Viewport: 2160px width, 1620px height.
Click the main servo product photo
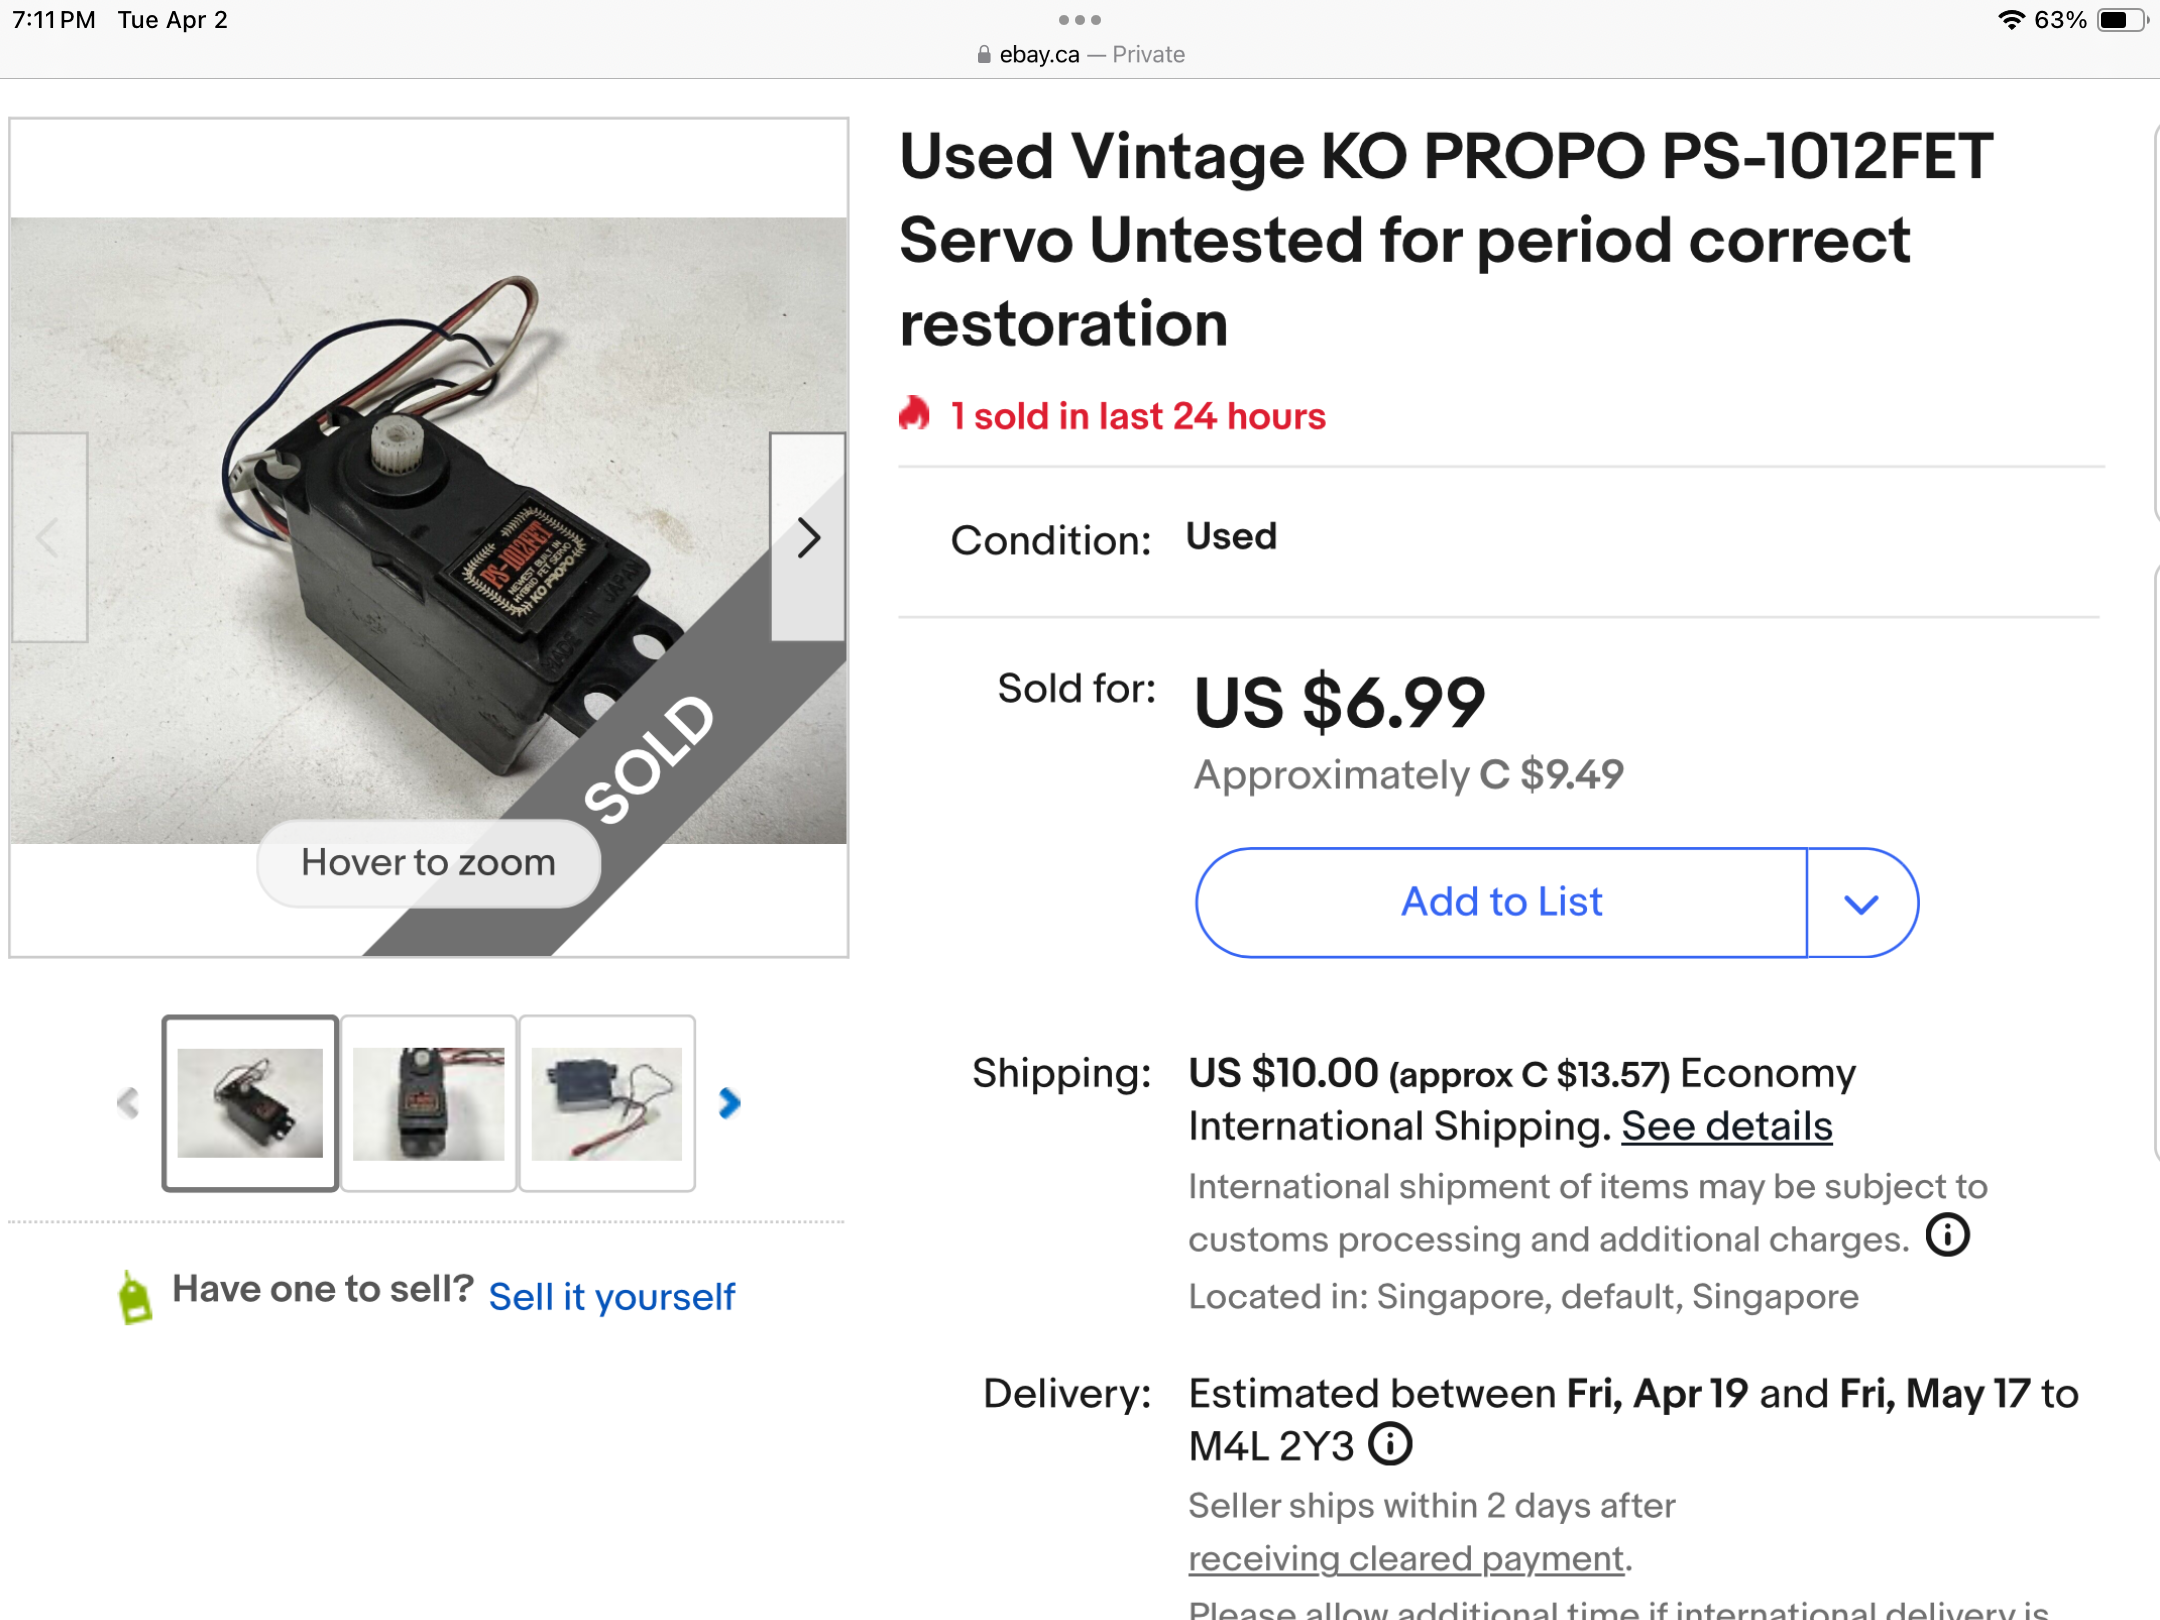(x=428, y=531)
